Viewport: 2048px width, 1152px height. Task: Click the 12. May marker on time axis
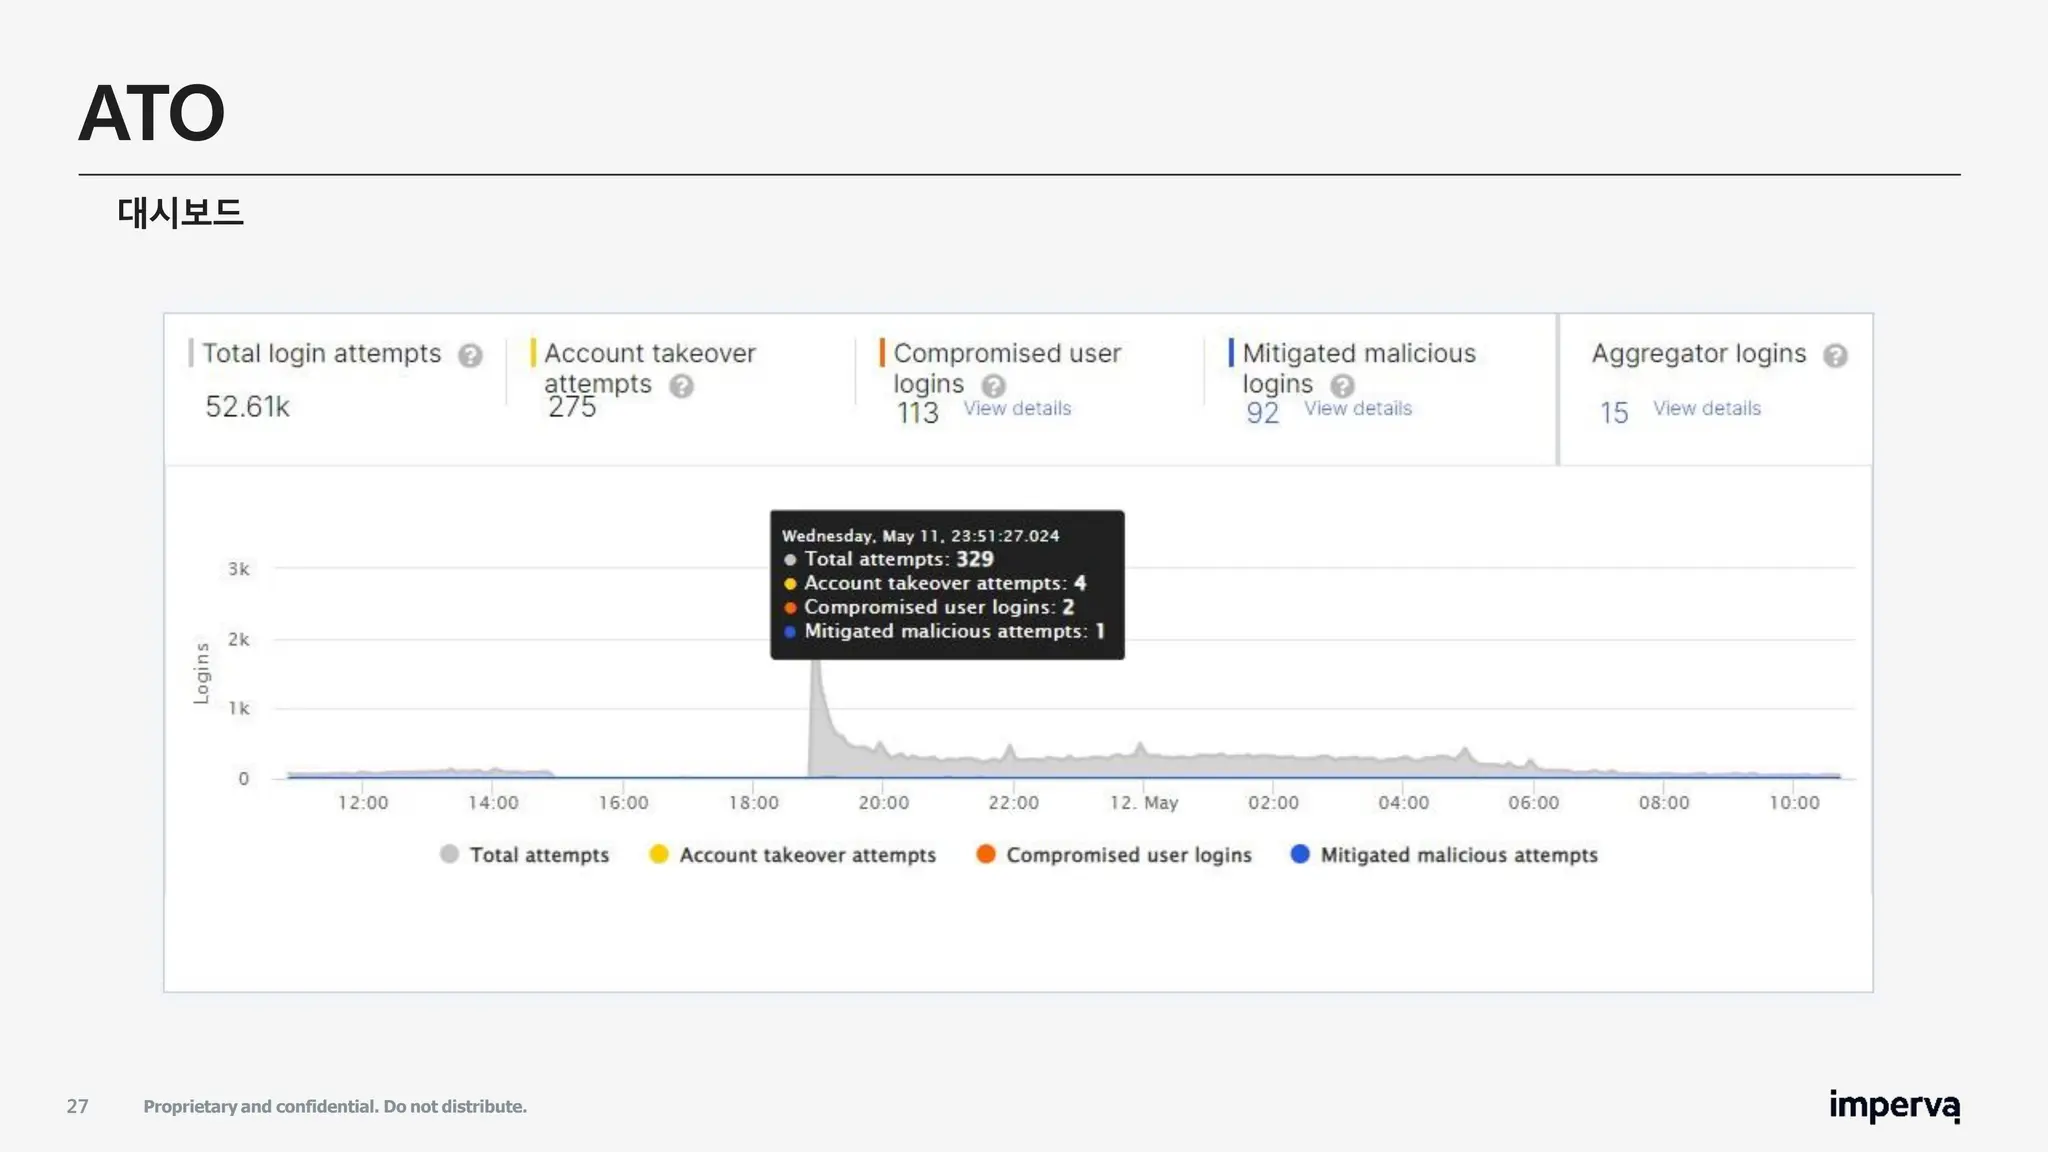point(1144,803)
